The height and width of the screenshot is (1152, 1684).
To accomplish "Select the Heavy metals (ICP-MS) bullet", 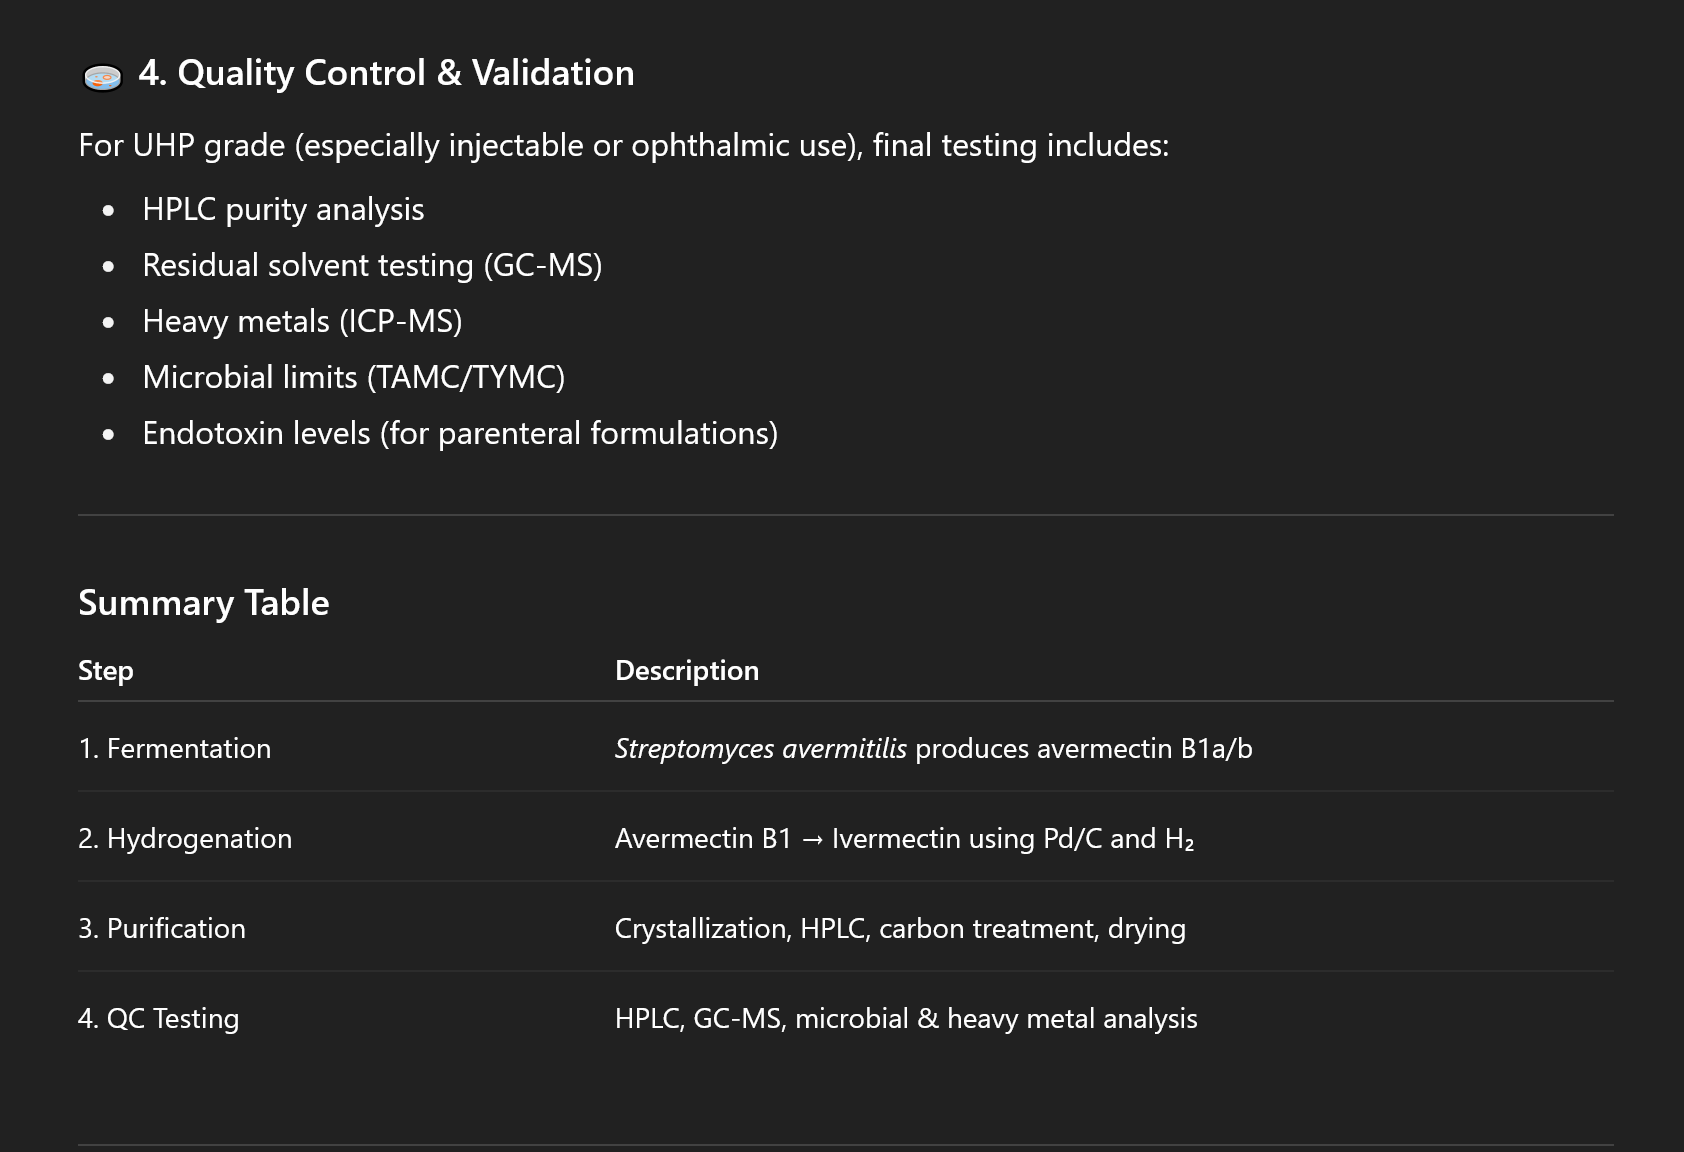I will 302,322.
